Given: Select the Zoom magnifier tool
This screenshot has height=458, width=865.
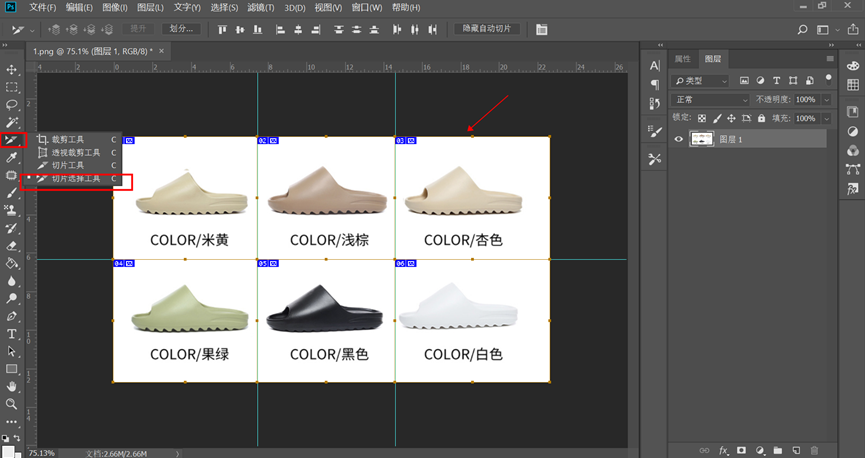Looking at the screenshot, I should tap(12, 404).
